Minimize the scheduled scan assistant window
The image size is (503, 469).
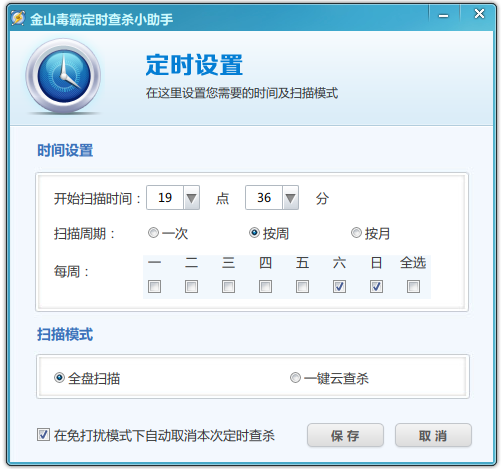[x=443, y=15]
